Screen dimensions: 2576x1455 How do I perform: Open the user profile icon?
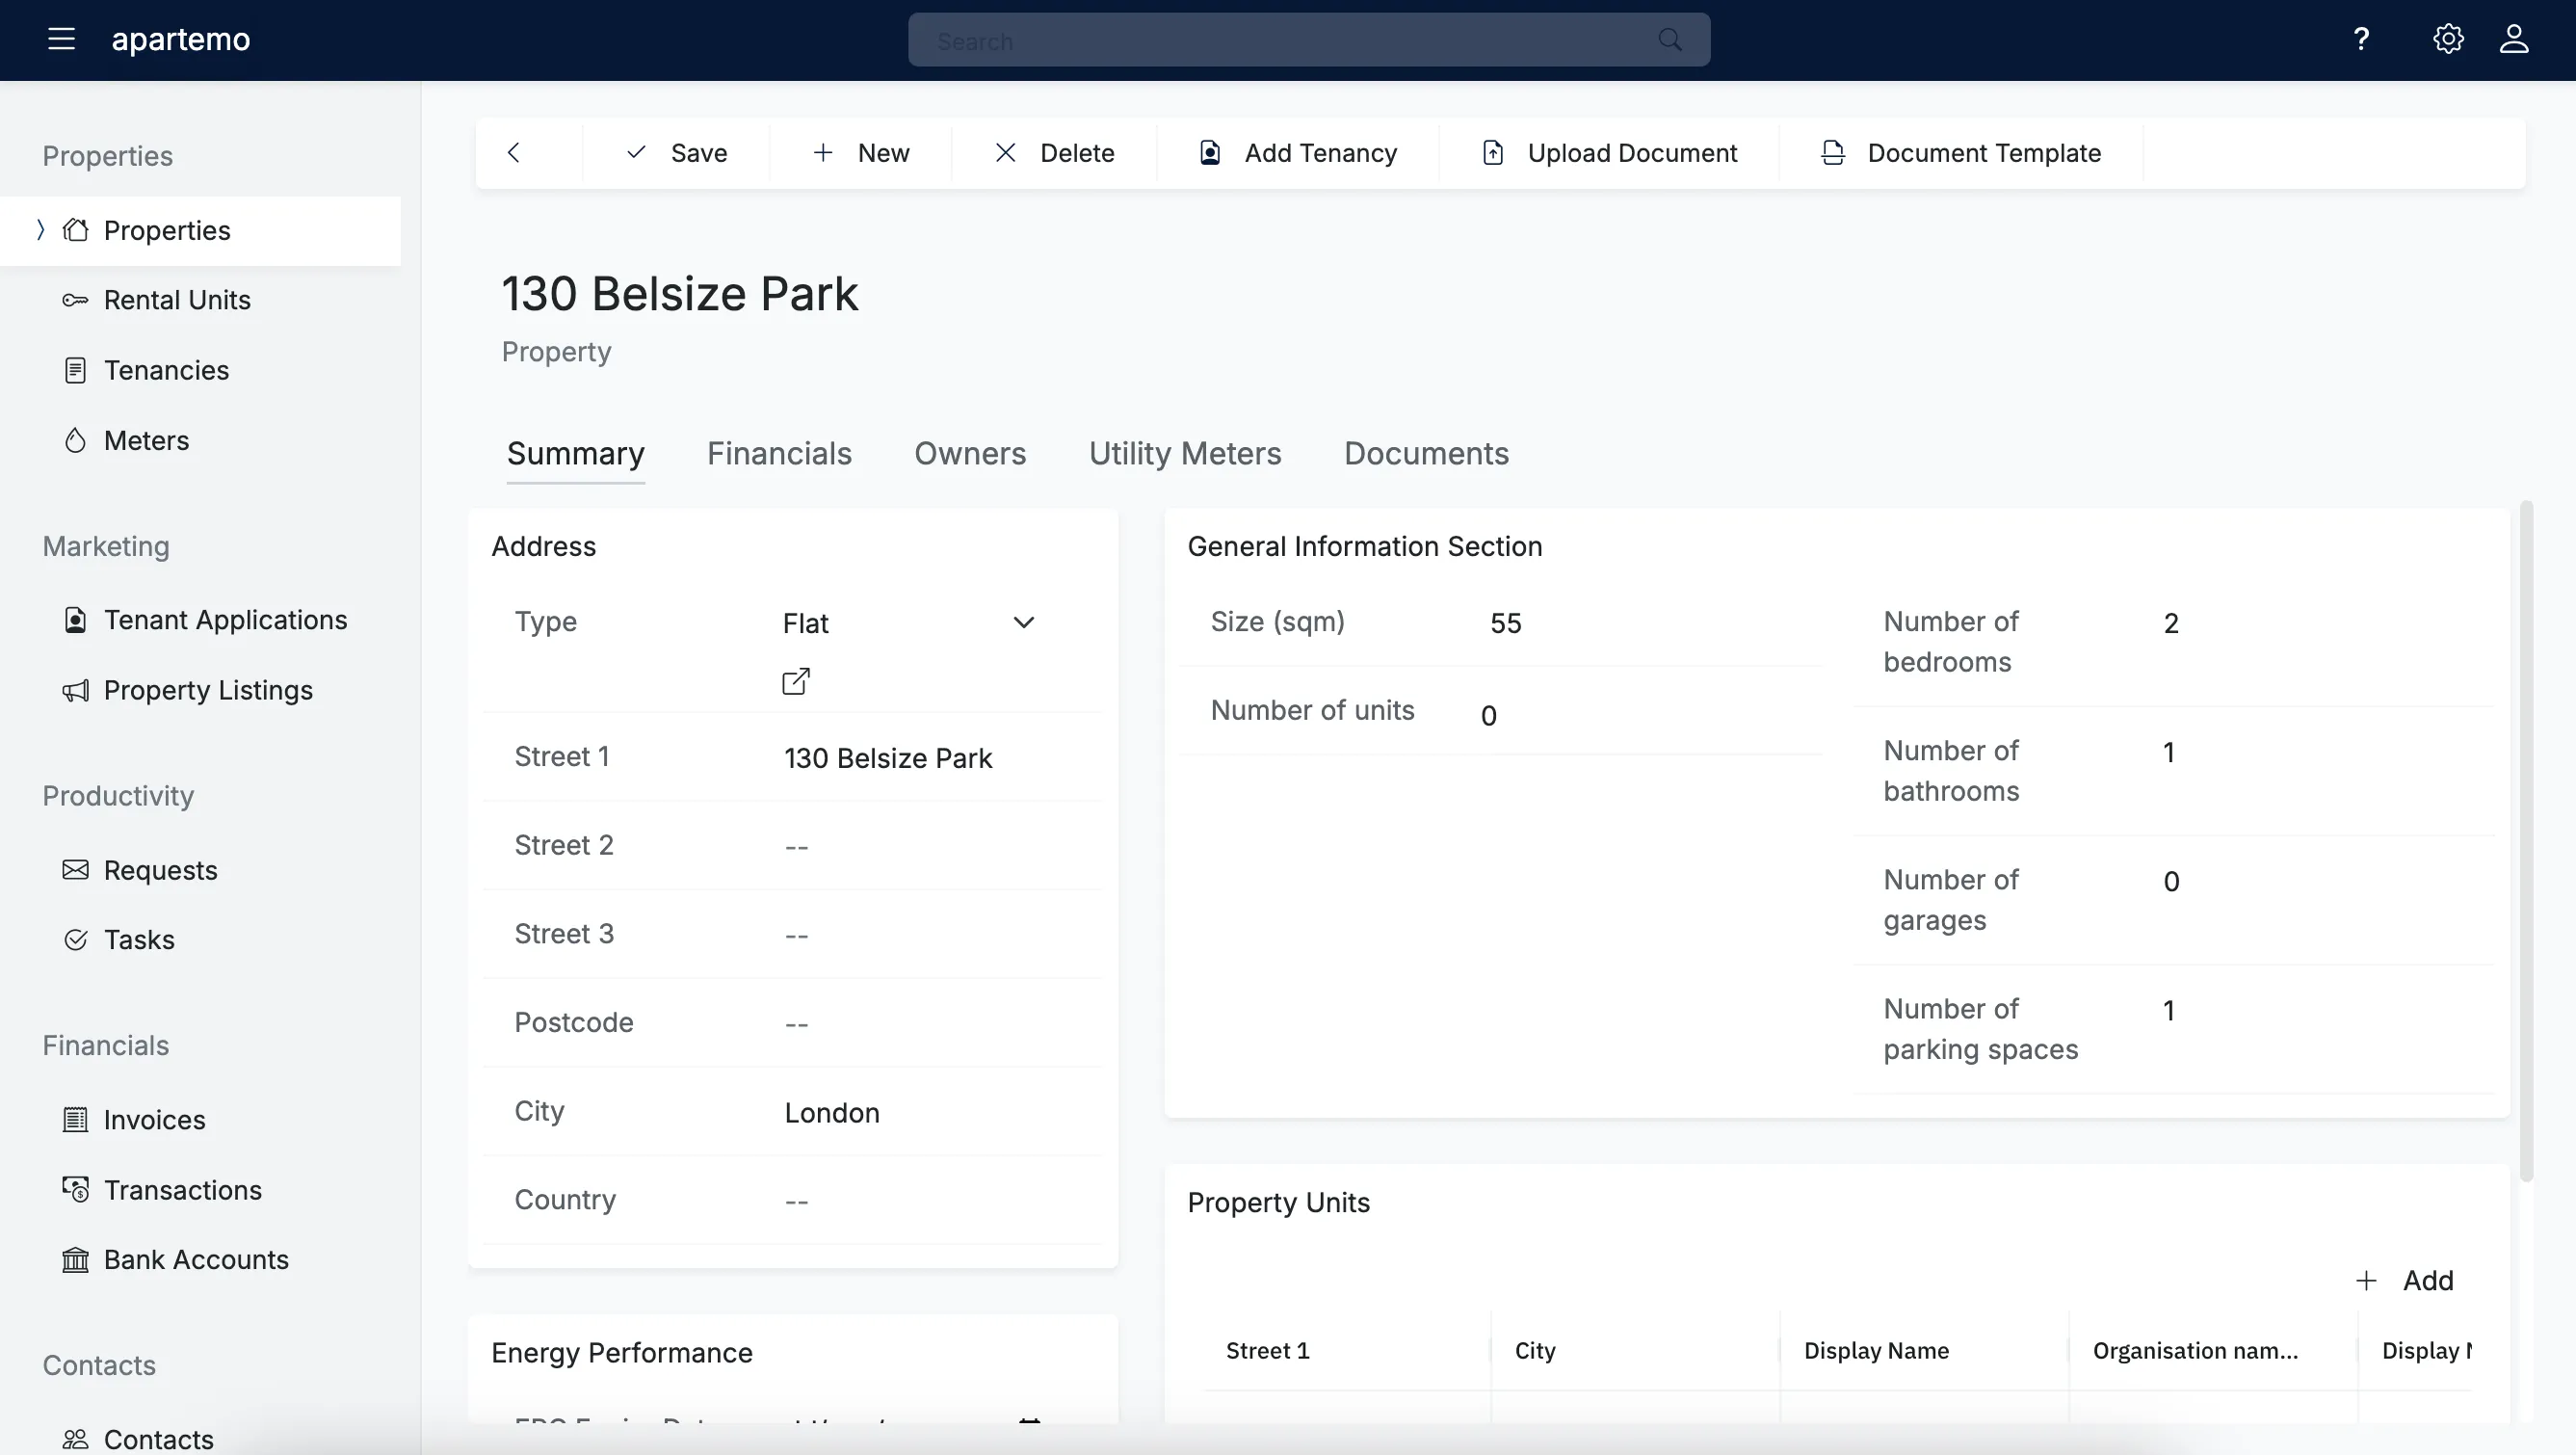pos(2514,39)
